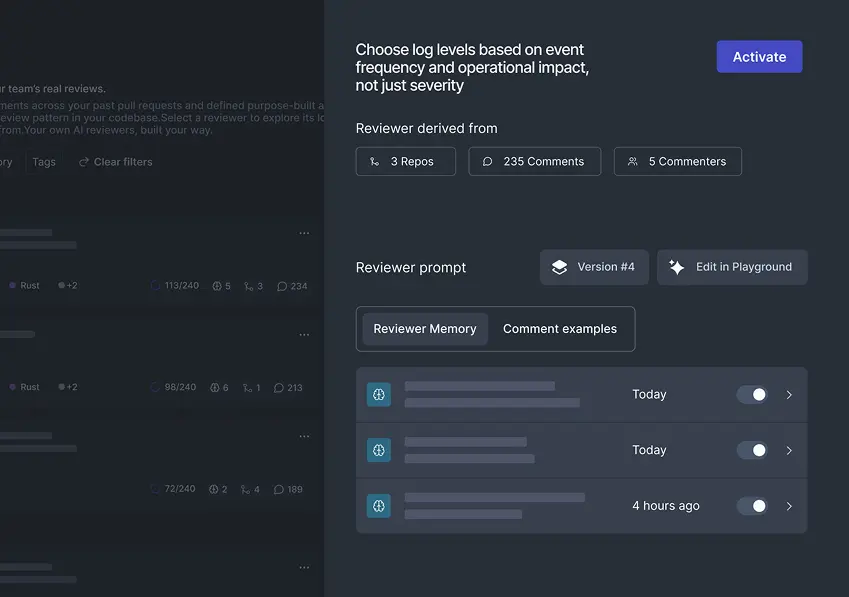Click the branch icon in 3 Repos chip
The image size is (849, 597).
click(374, 162)
